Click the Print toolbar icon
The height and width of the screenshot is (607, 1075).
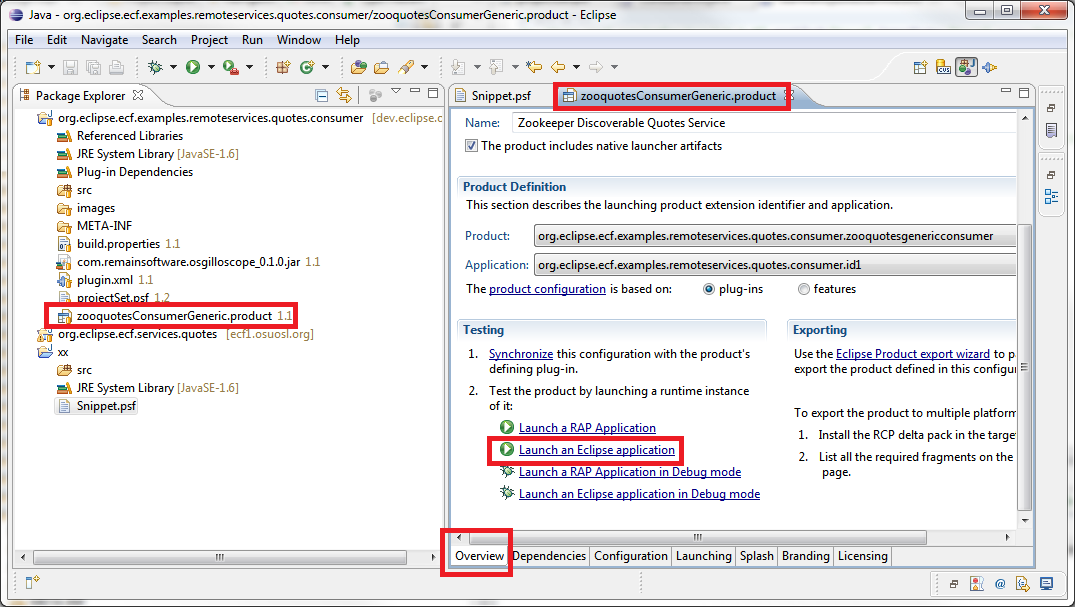point(117,67)
